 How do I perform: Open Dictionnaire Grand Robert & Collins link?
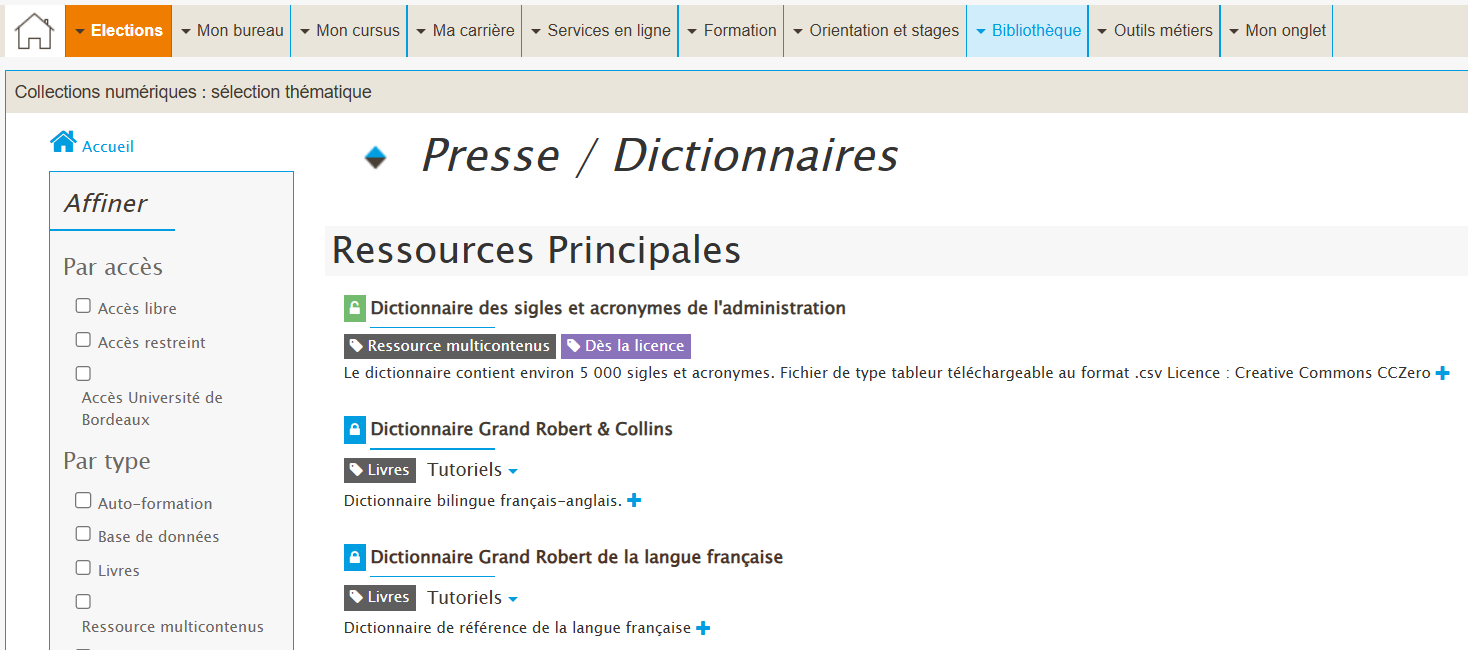pyautogui.click(x=521, y=429)
